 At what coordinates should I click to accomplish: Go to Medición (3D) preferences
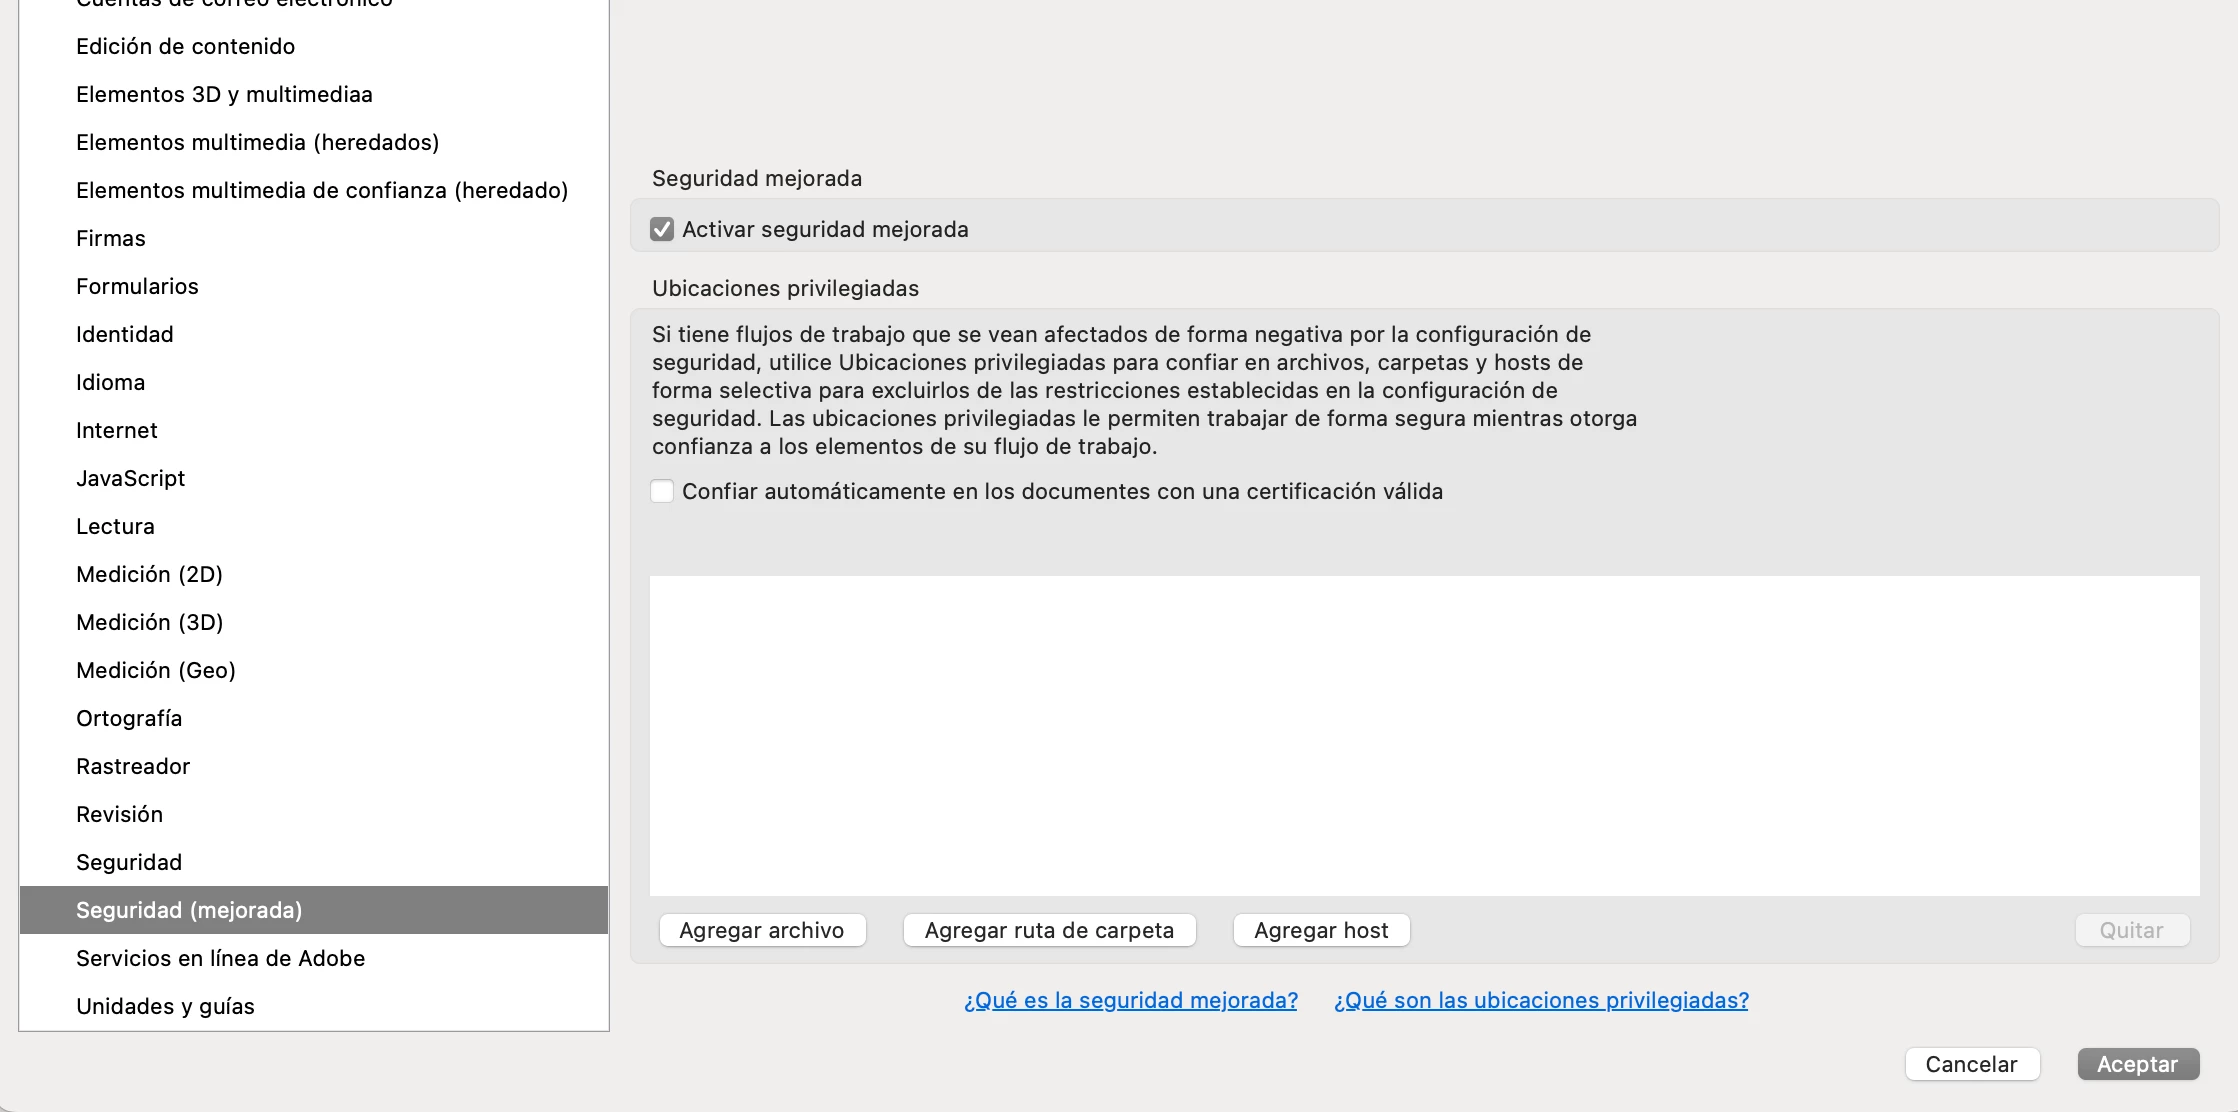pyautogui.click(x=149, y=622)
